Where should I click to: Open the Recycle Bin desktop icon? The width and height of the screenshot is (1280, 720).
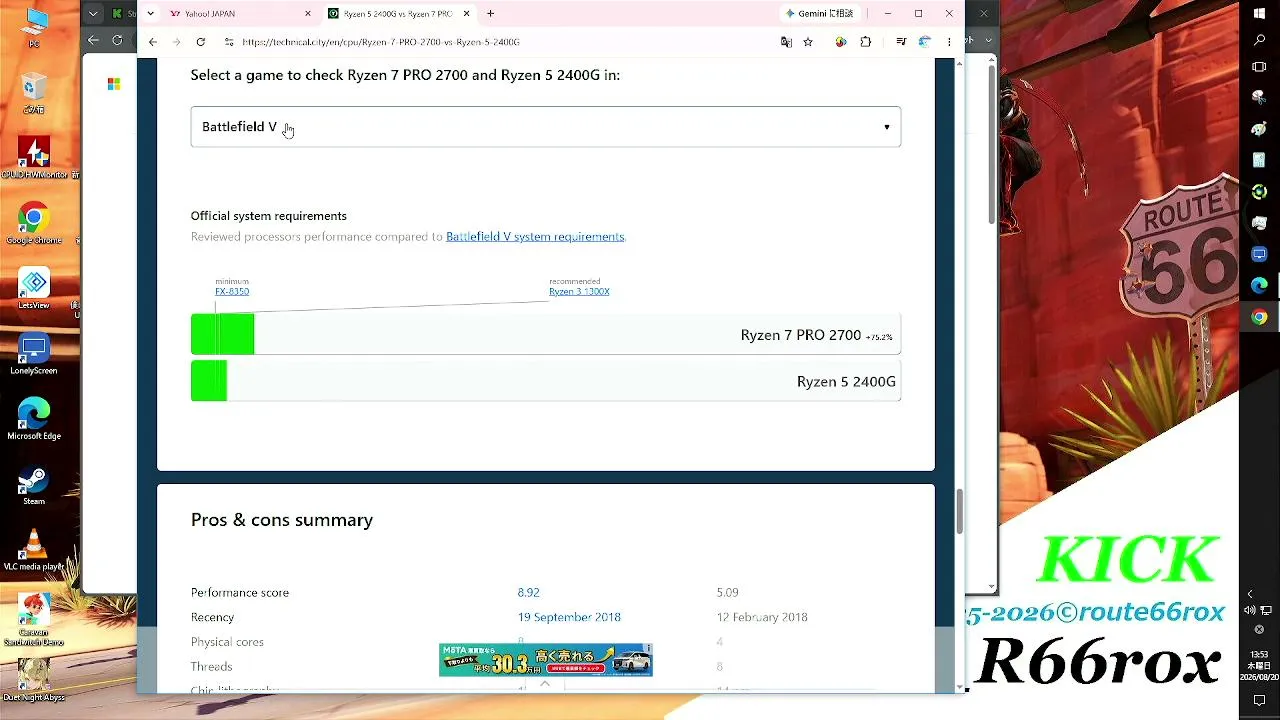tap(34, 93)
